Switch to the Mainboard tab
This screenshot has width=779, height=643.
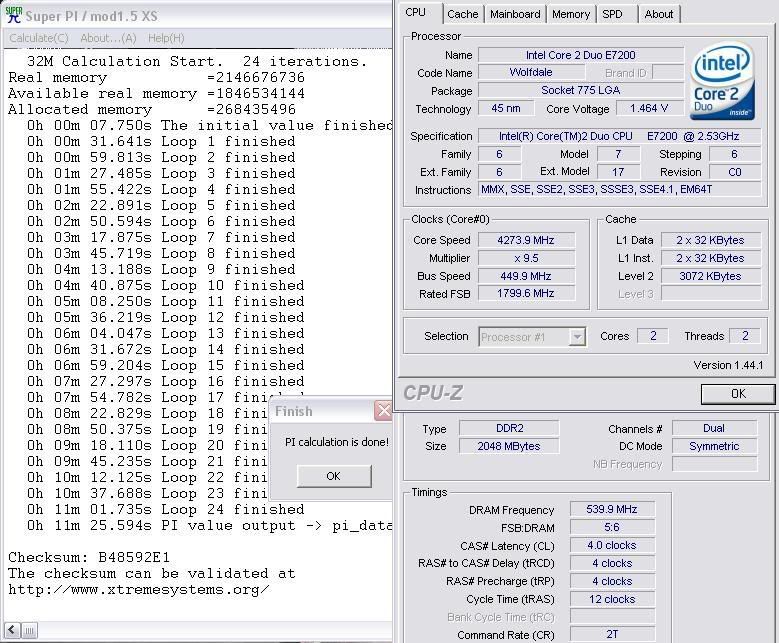tap(515, 14)
